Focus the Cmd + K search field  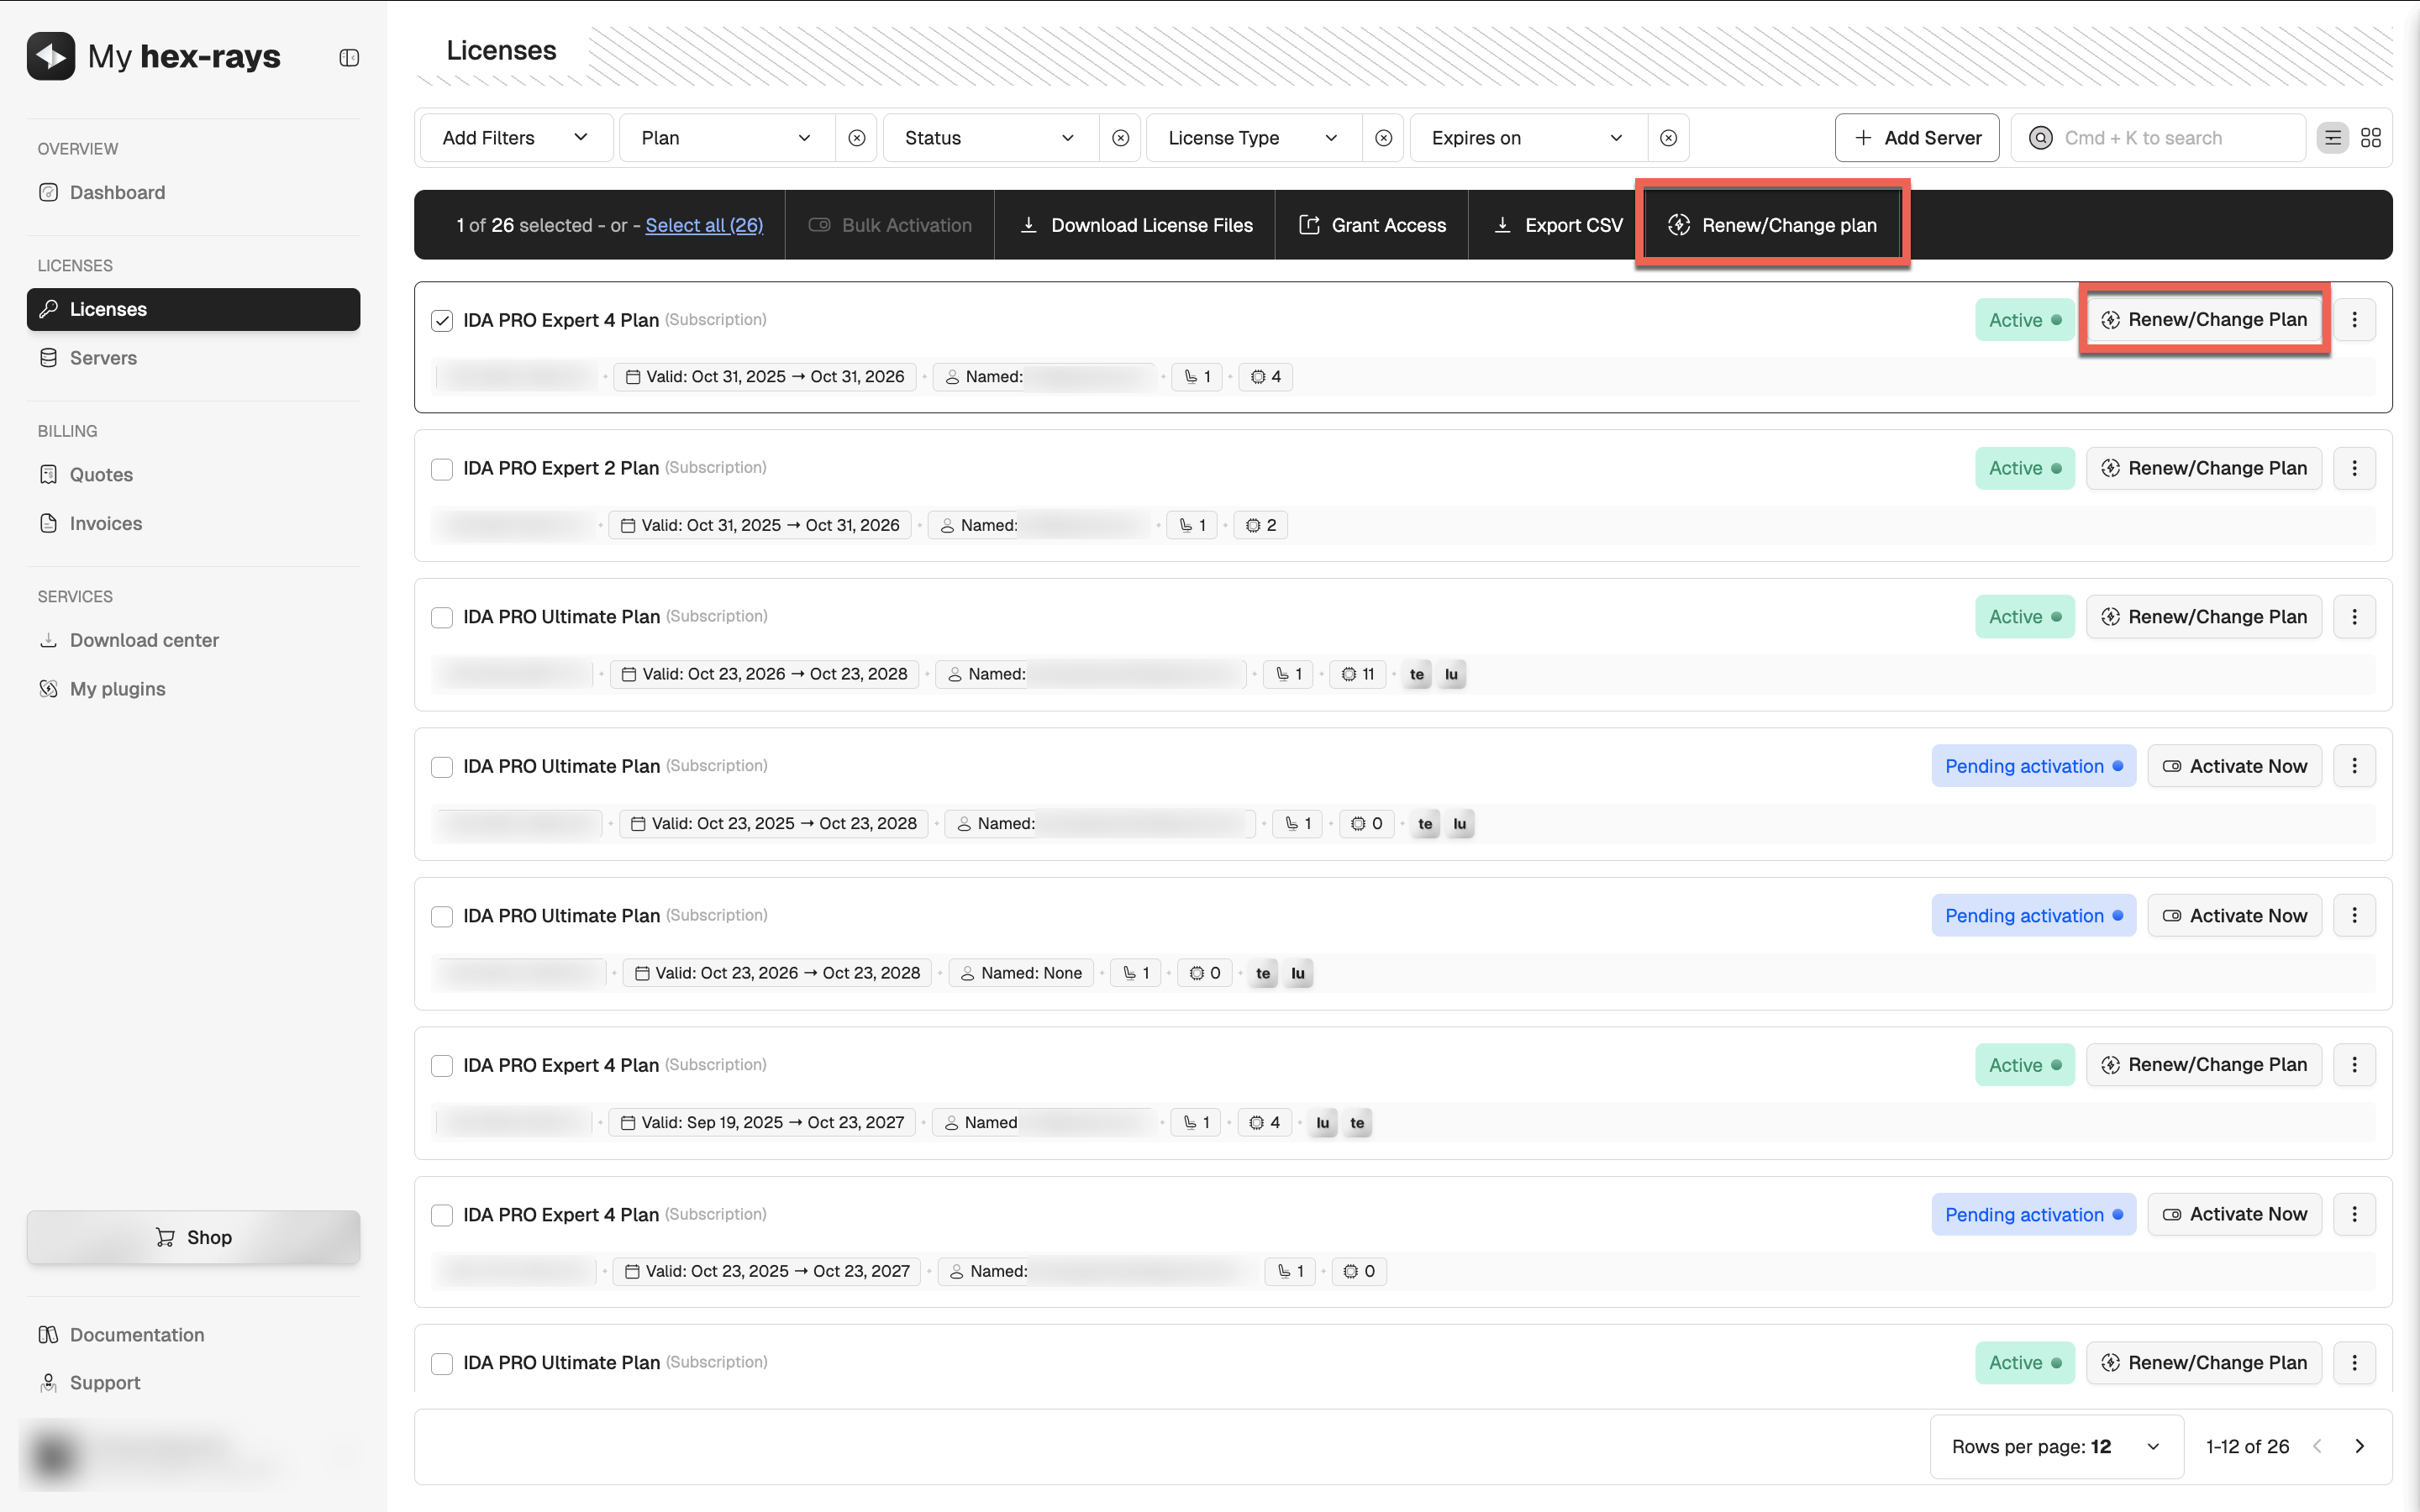[2160, 138]
